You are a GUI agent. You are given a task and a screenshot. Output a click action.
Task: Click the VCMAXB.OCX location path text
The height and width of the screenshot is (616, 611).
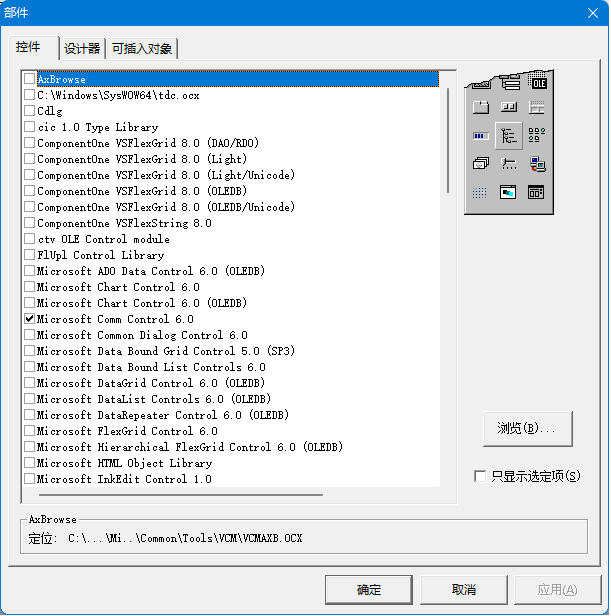point(185,538)
